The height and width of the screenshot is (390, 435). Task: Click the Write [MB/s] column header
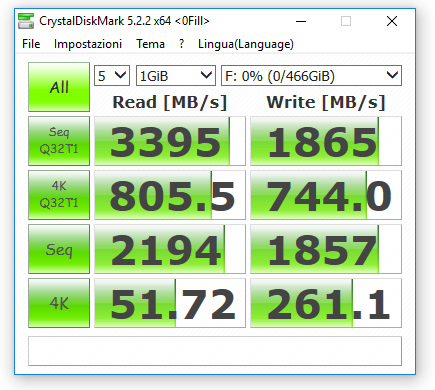click(x=326, y=102)
